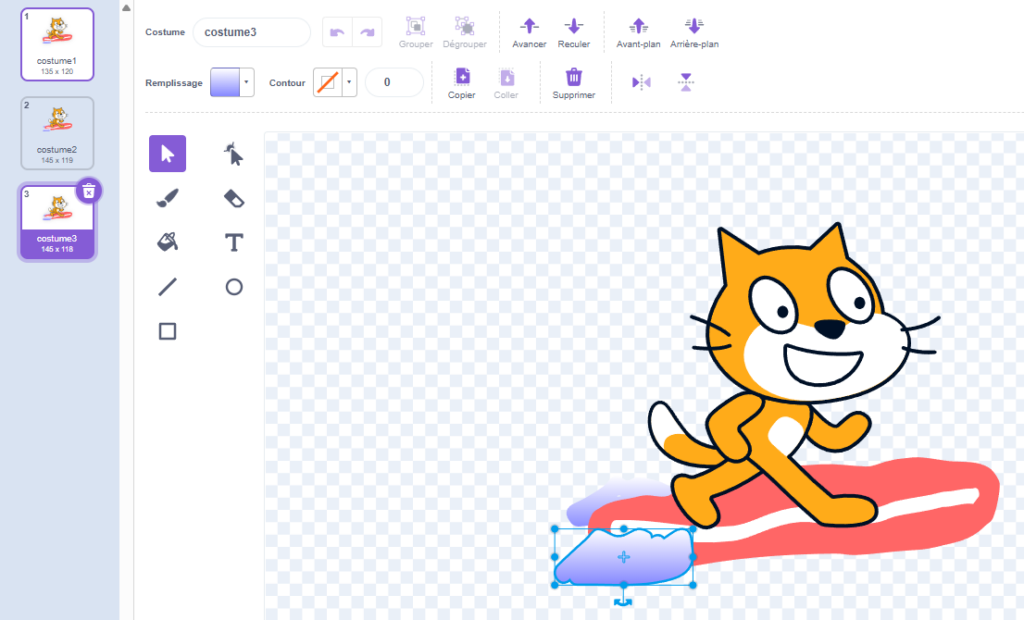This screenshot has height=620, width=1024.
Task: Pick the Line tool
Action: click(x=167, y=287)
